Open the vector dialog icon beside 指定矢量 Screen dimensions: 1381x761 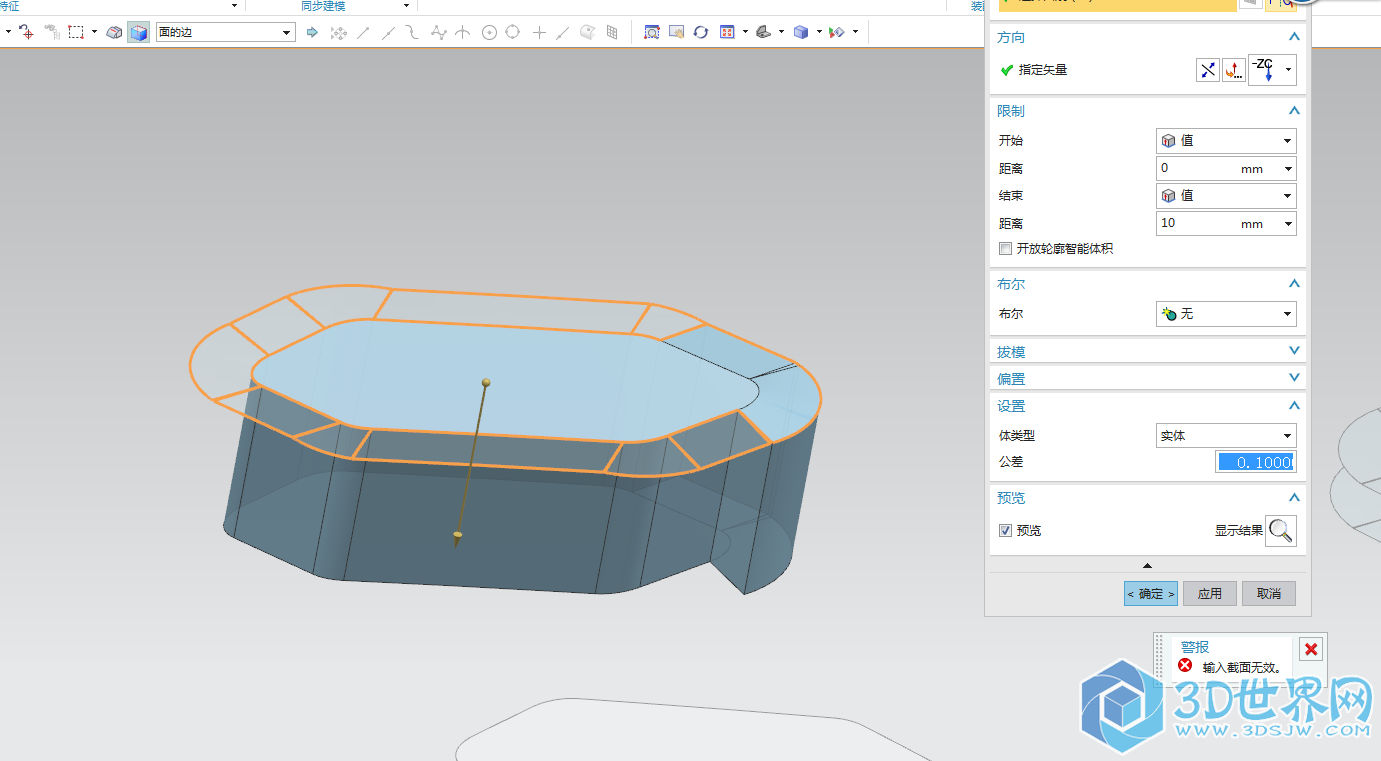[x=1234, y=70]
